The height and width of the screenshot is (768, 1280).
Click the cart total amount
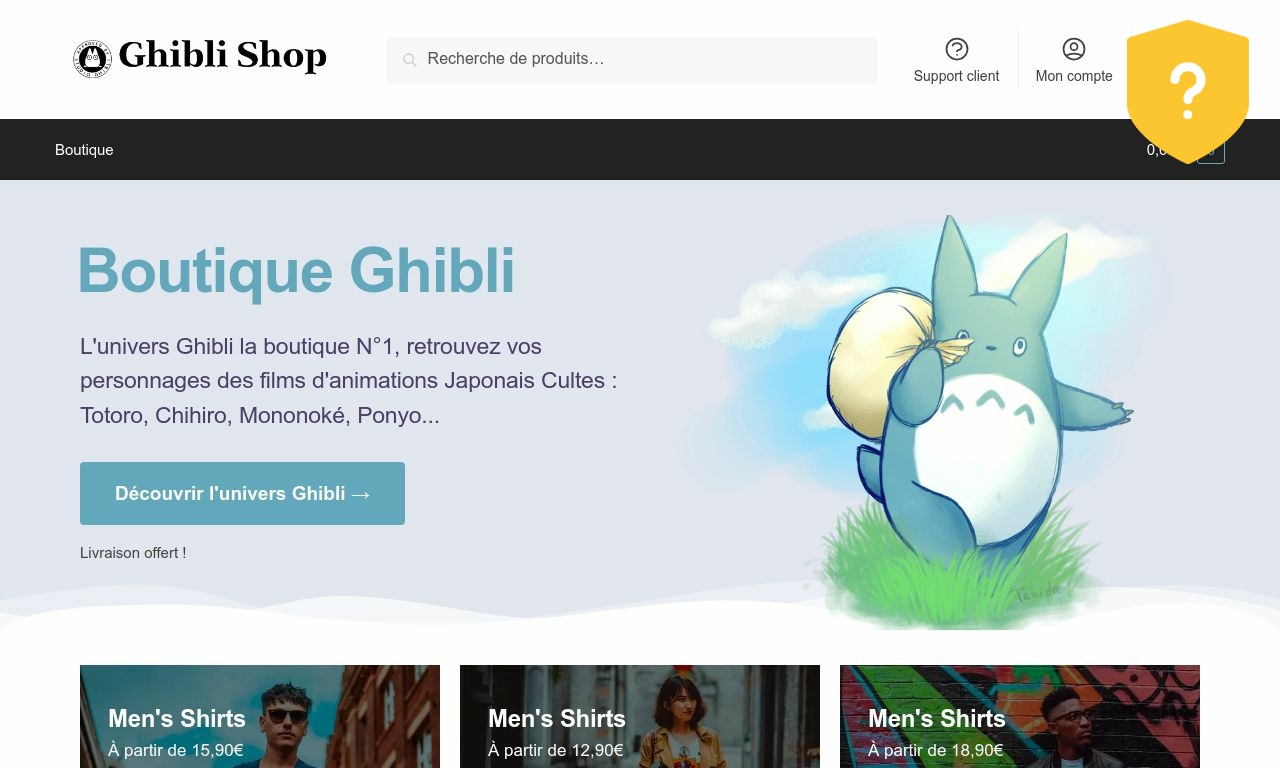point(1157,150)
